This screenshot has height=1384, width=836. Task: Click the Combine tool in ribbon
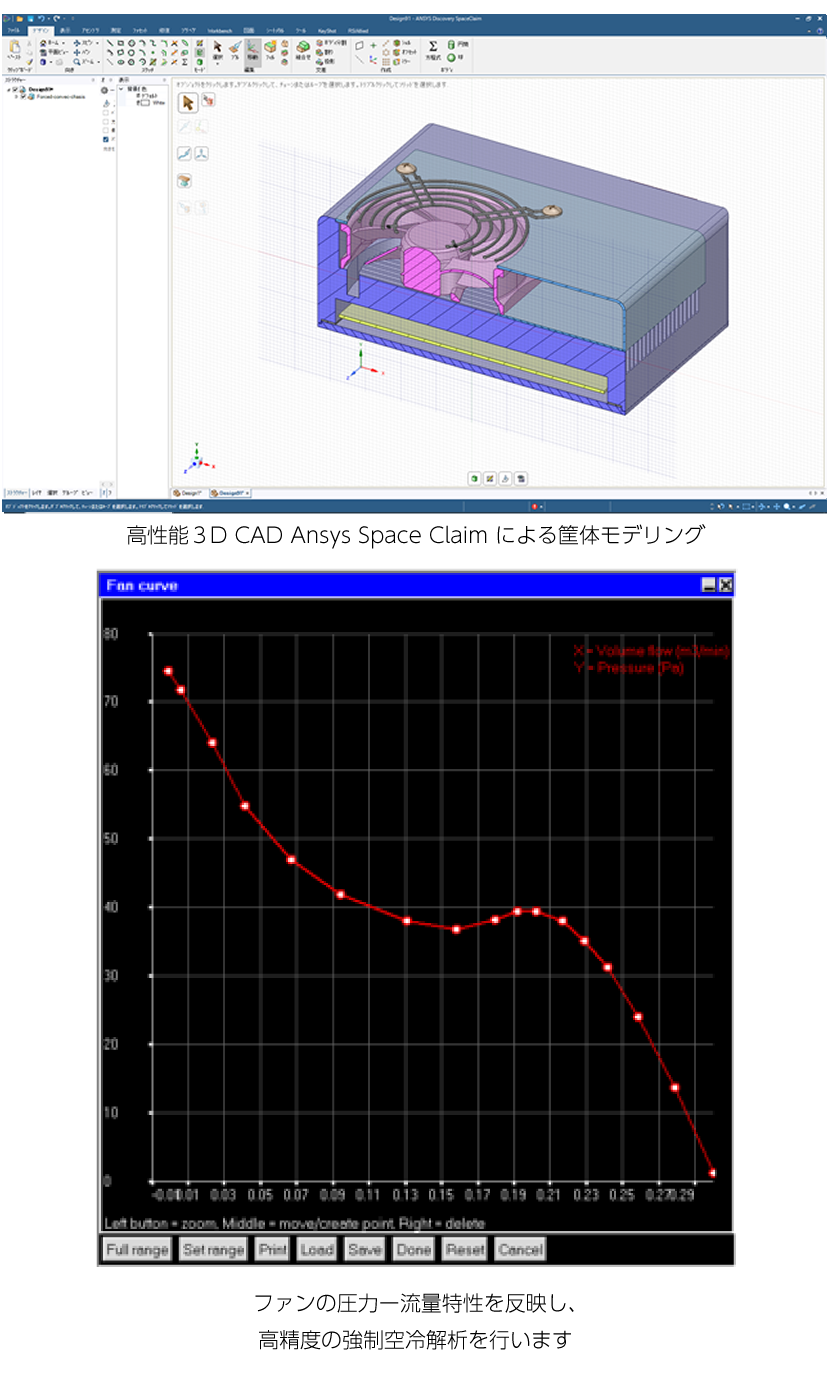[x=302, y=50]
